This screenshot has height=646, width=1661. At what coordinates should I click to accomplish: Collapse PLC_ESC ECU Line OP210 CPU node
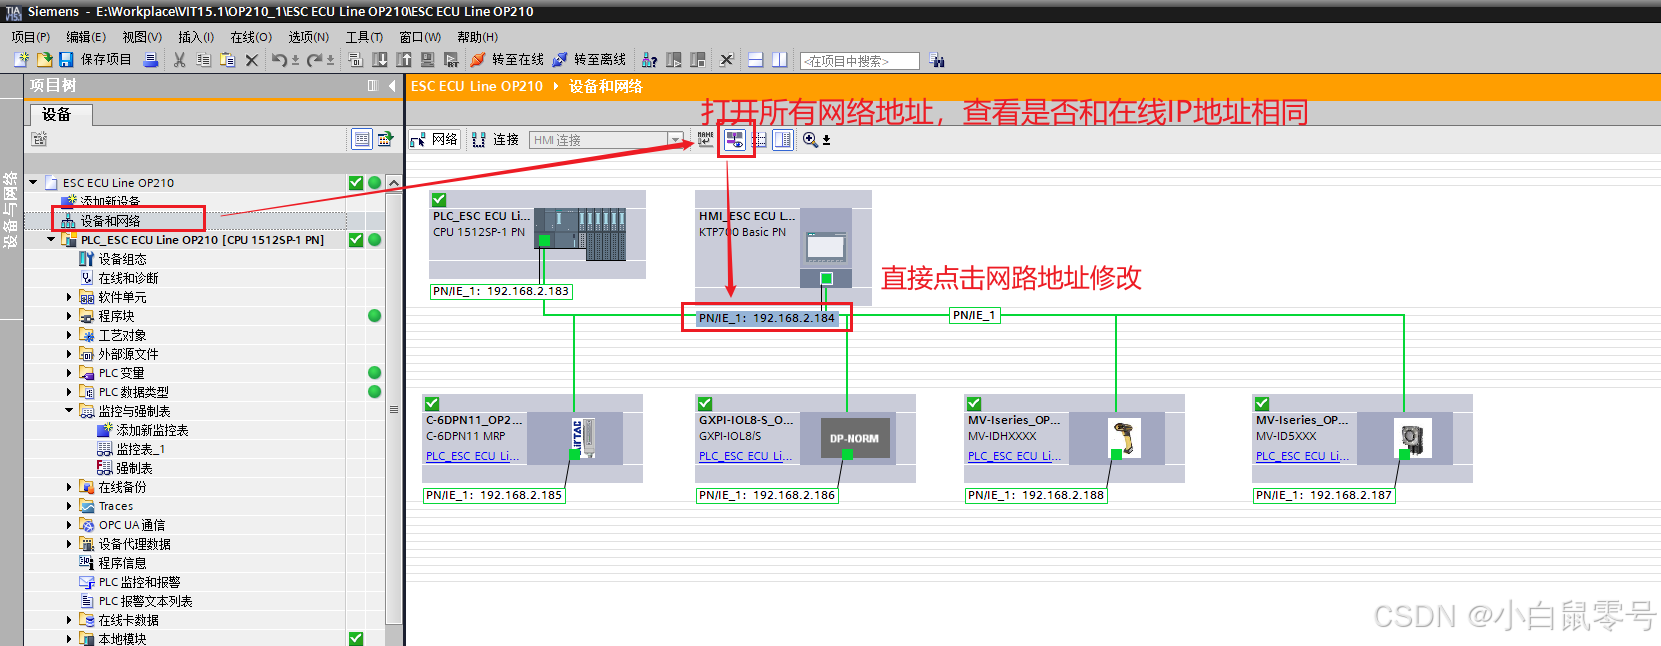[51, 240]
